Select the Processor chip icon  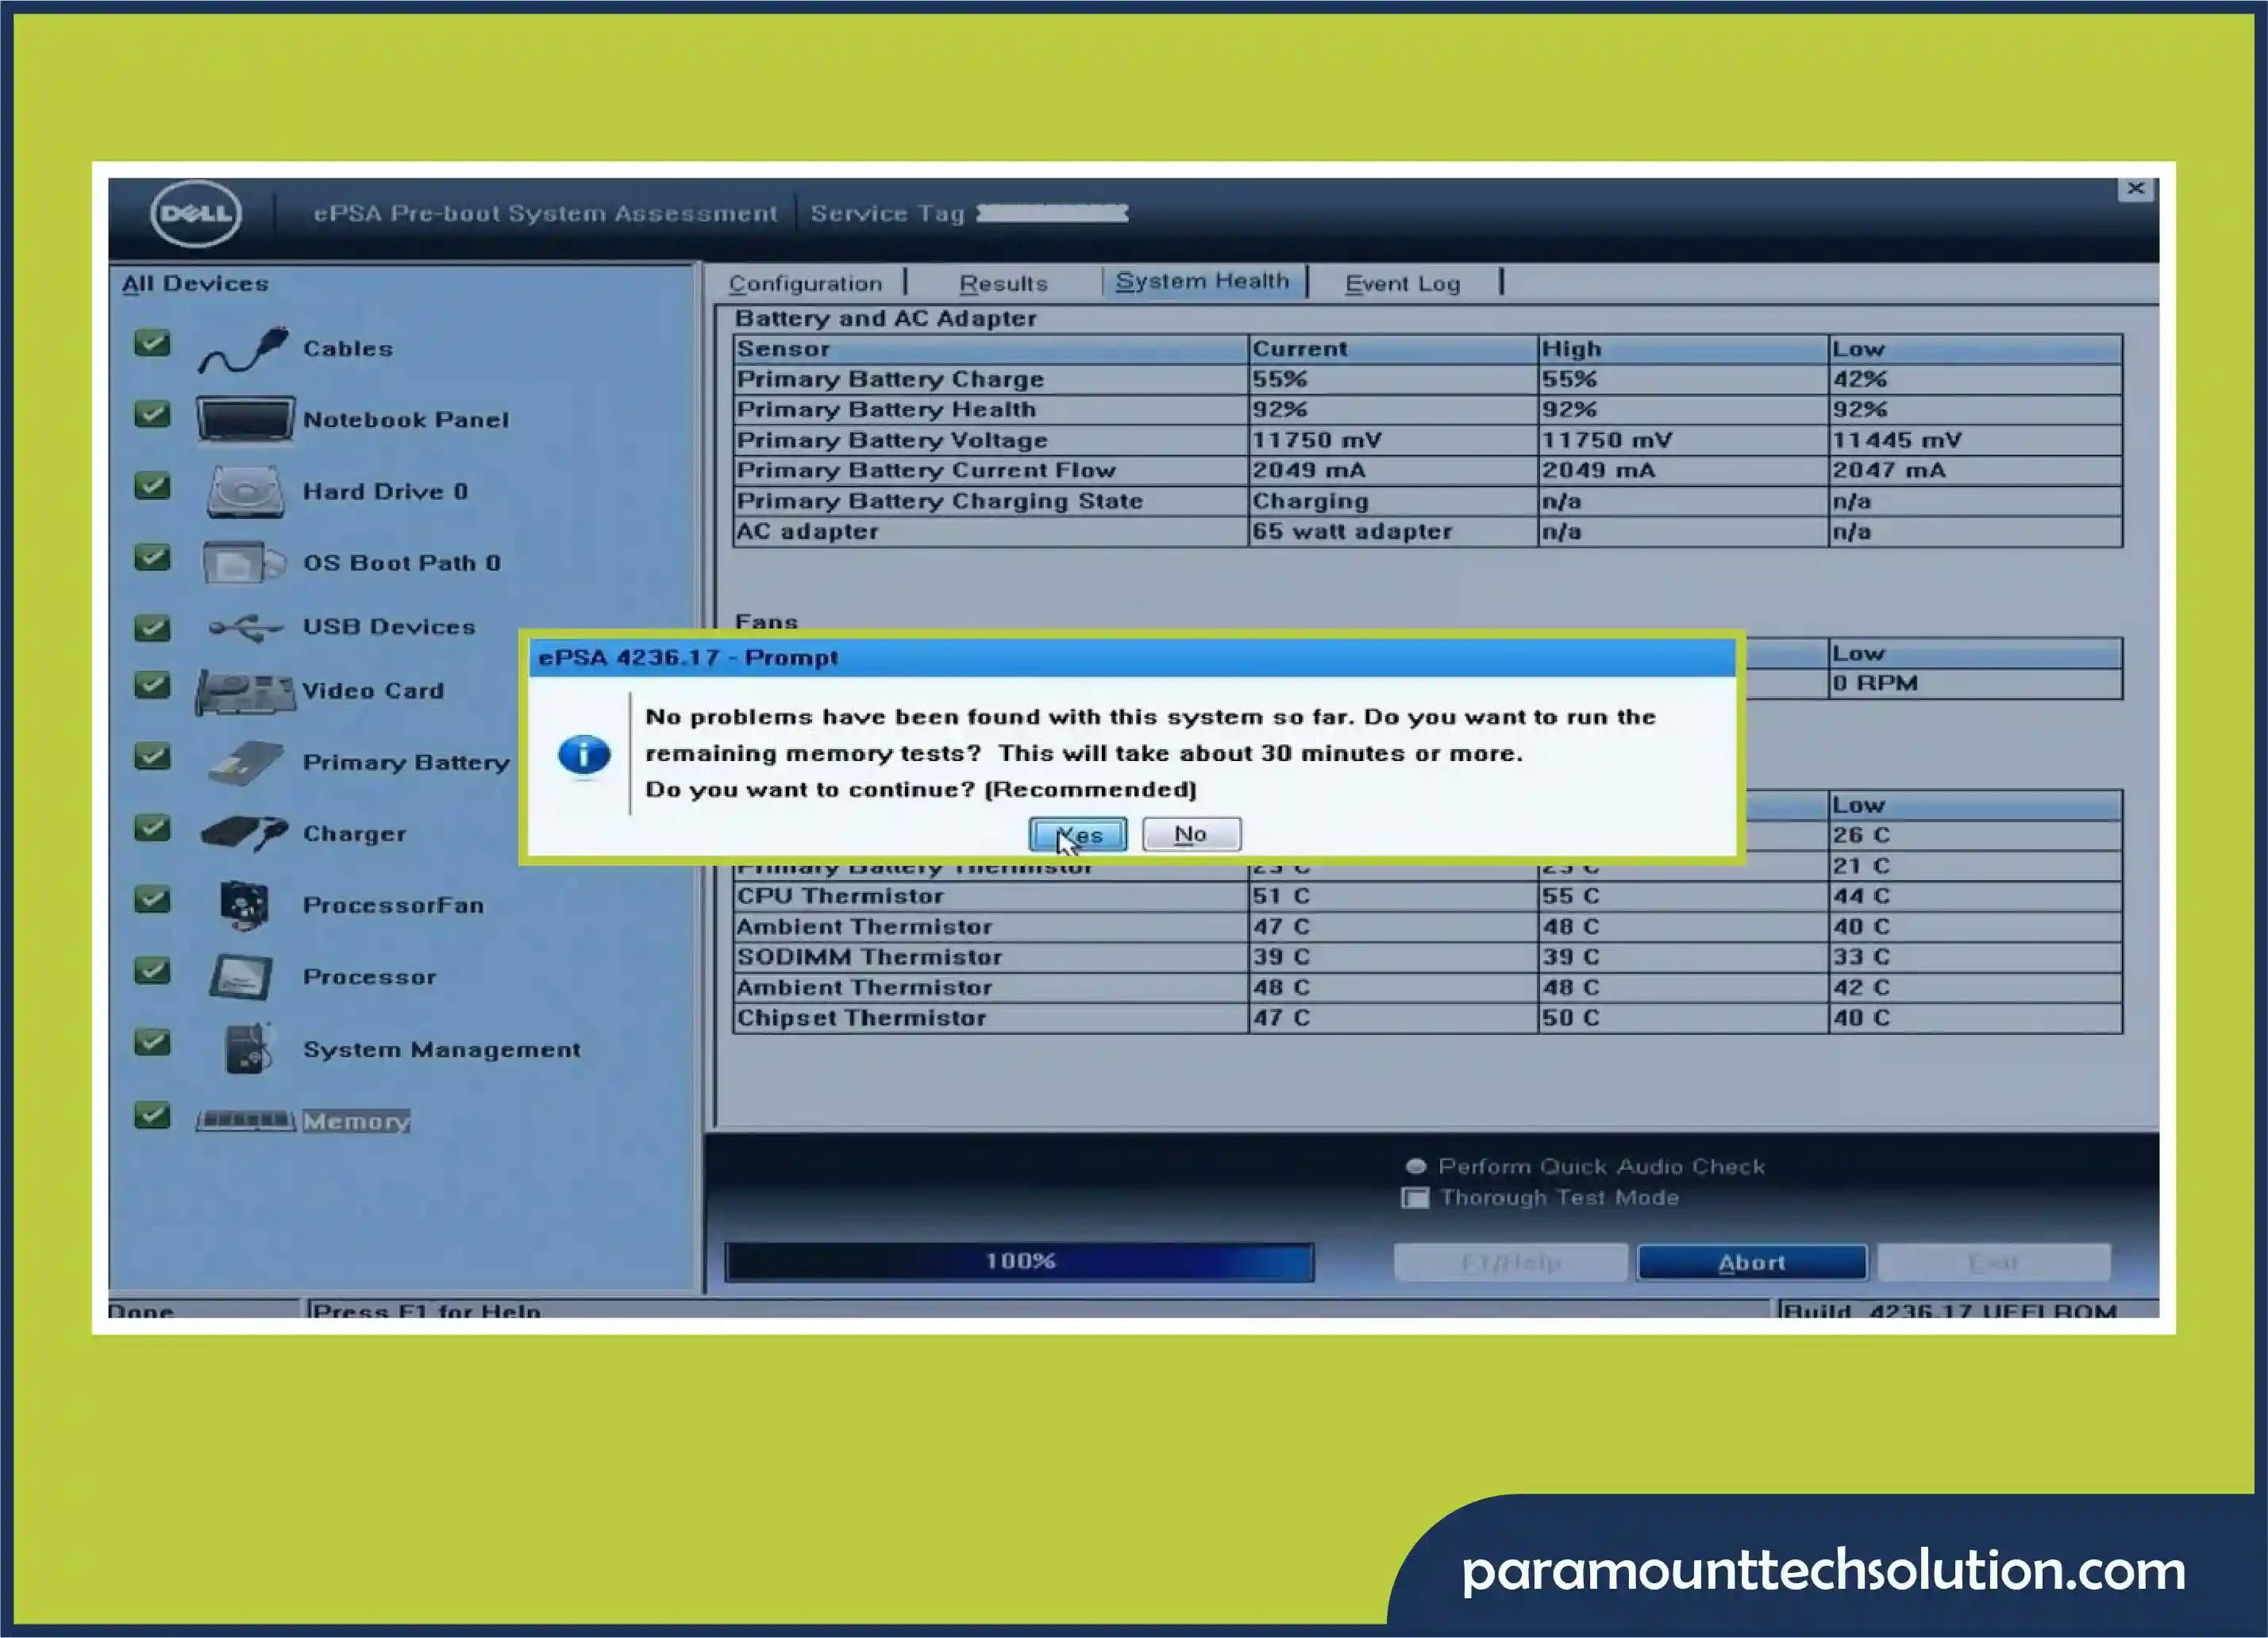coord(241,977)
